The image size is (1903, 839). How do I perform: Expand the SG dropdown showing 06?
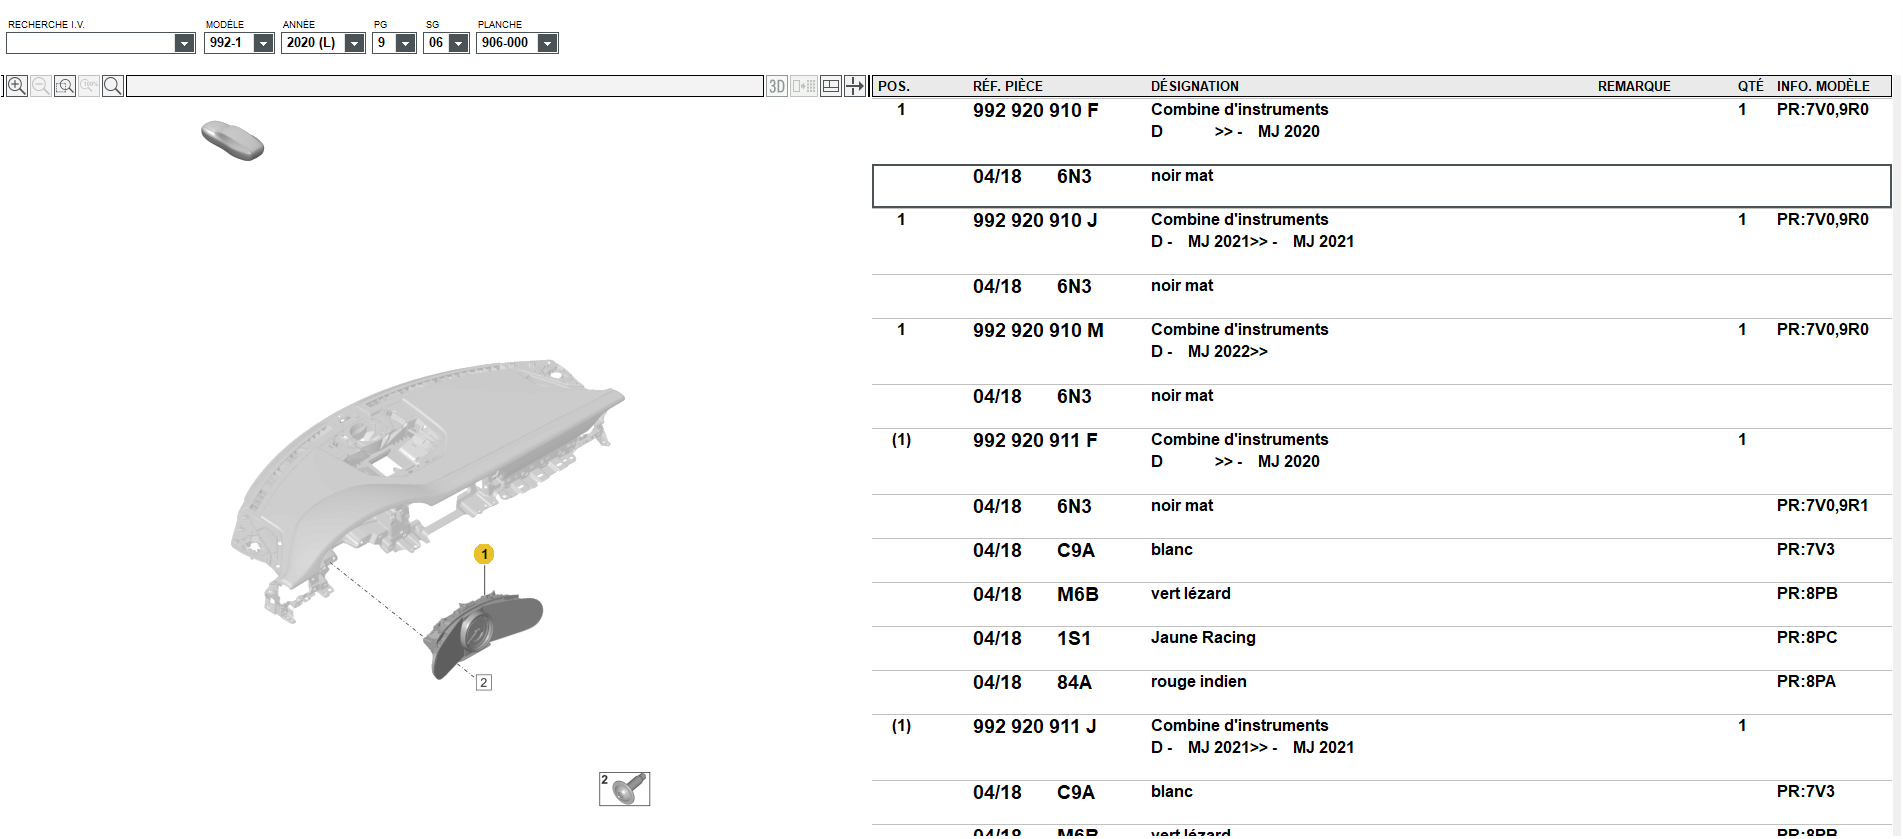coord(446,43)
